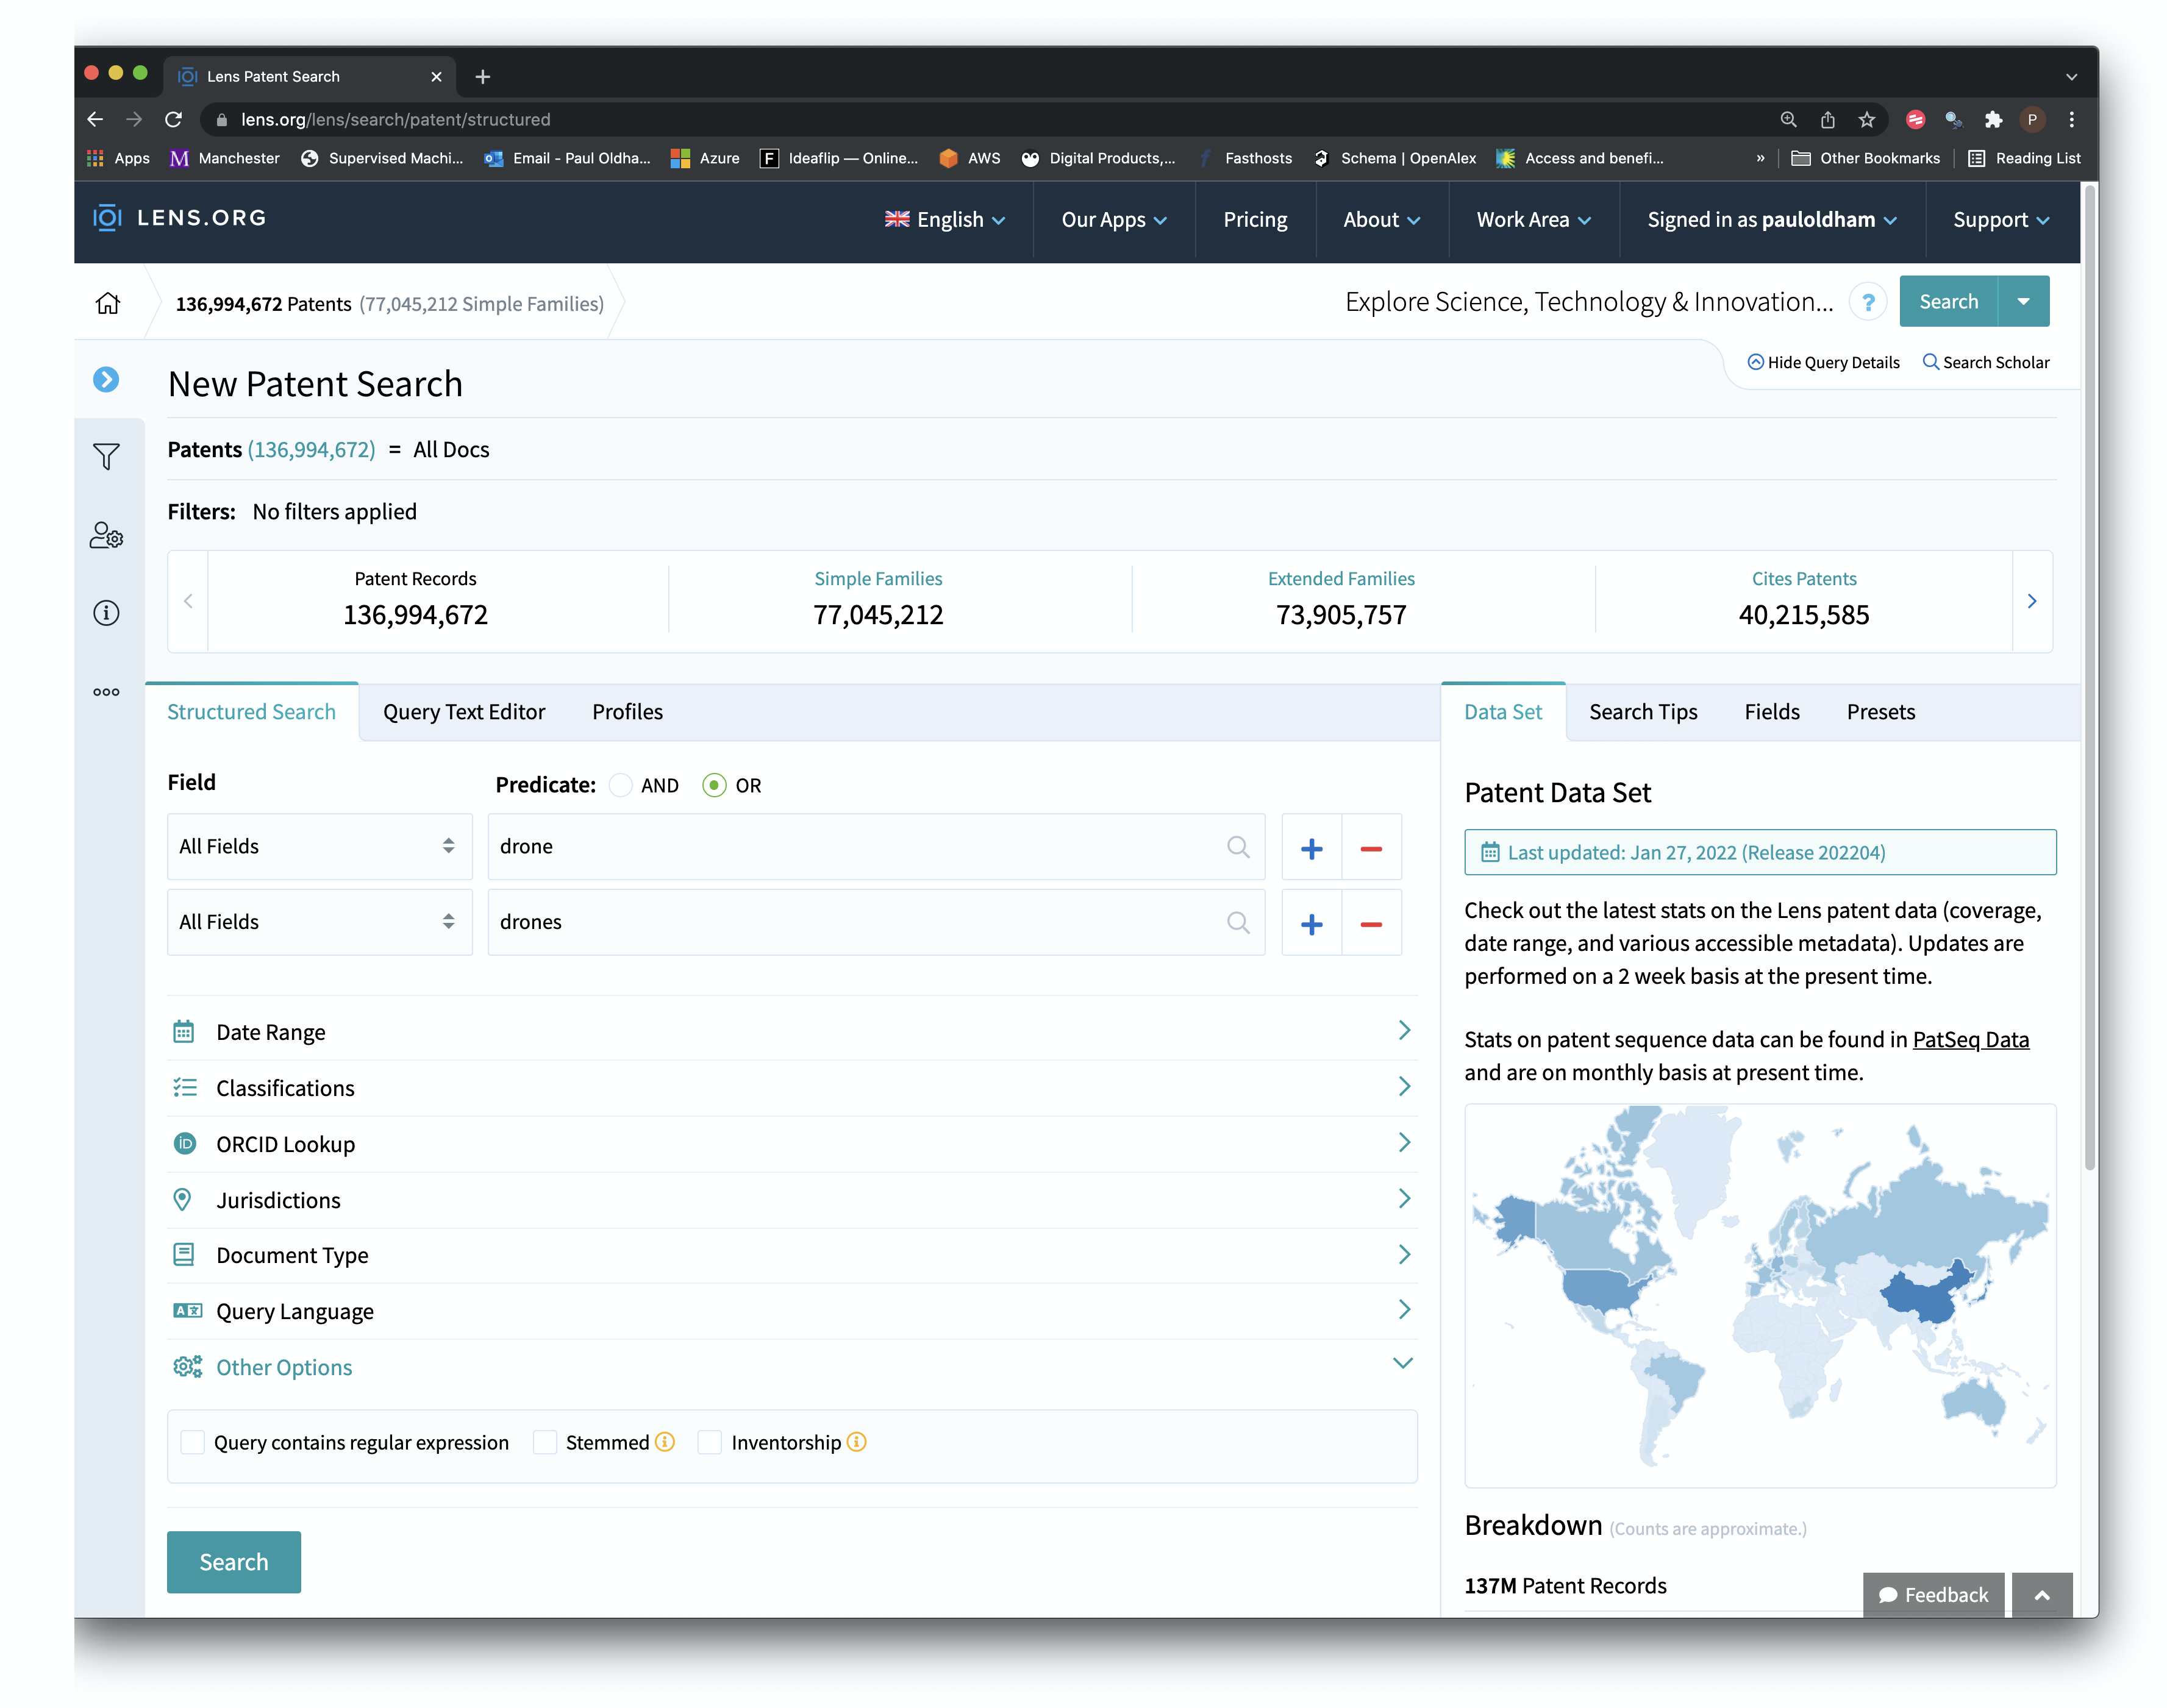Expand sidebar with the blue arrow icon

tap(106, 380)
